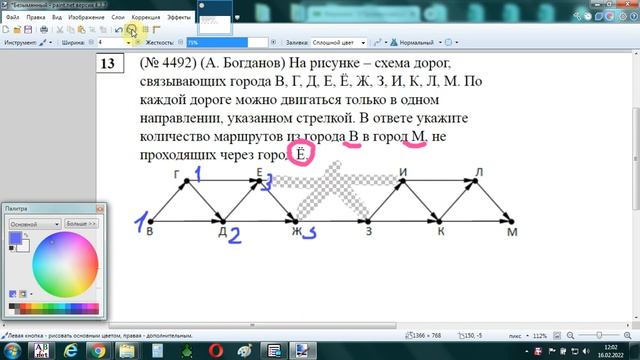
Task: Toggle the rulers icon
Action: 156,29
